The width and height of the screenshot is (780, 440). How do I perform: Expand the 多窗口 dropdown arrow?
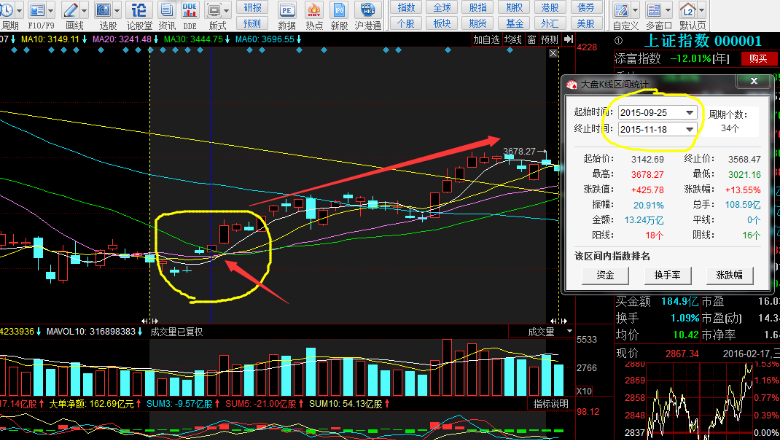pos(668,11)
